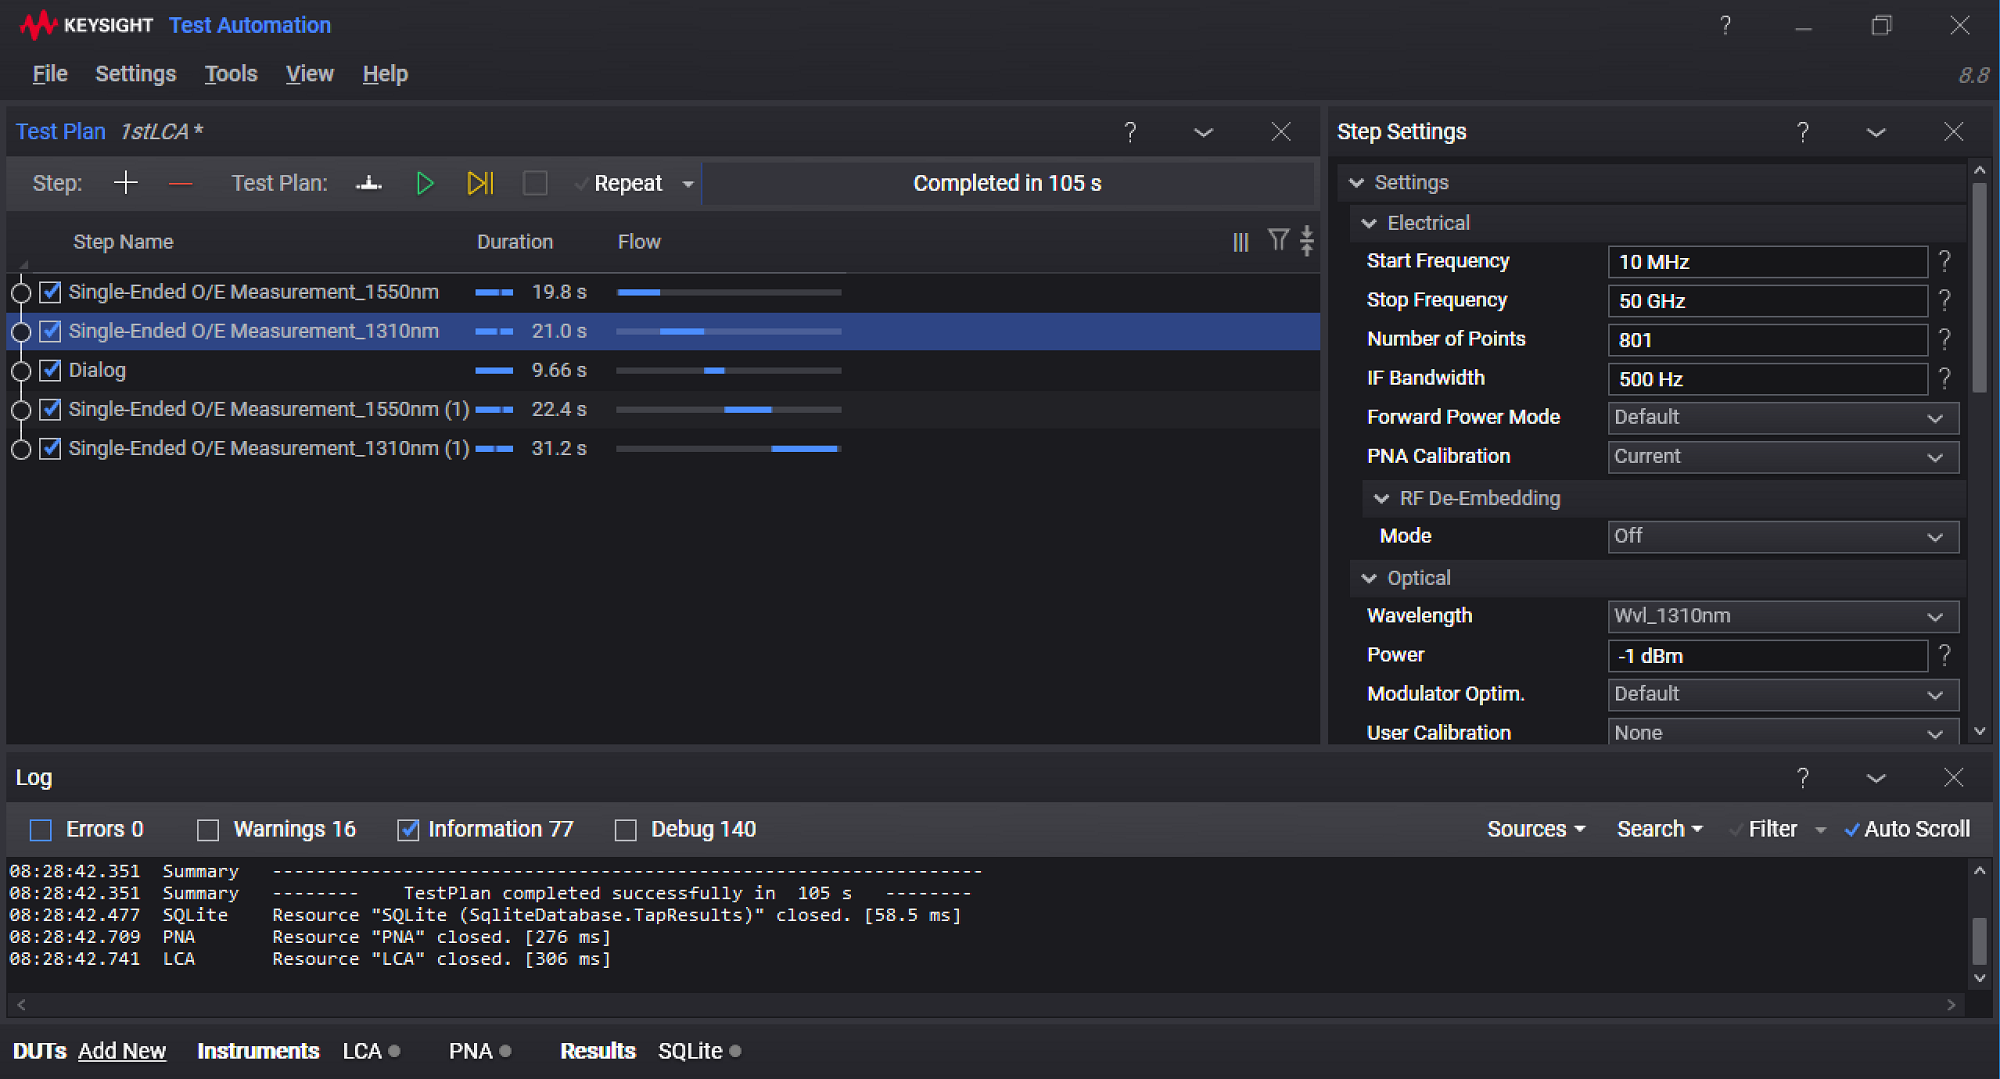2000x1079 pixels.
Task: Open the Tools menu
Action: (x=230, y=74)
